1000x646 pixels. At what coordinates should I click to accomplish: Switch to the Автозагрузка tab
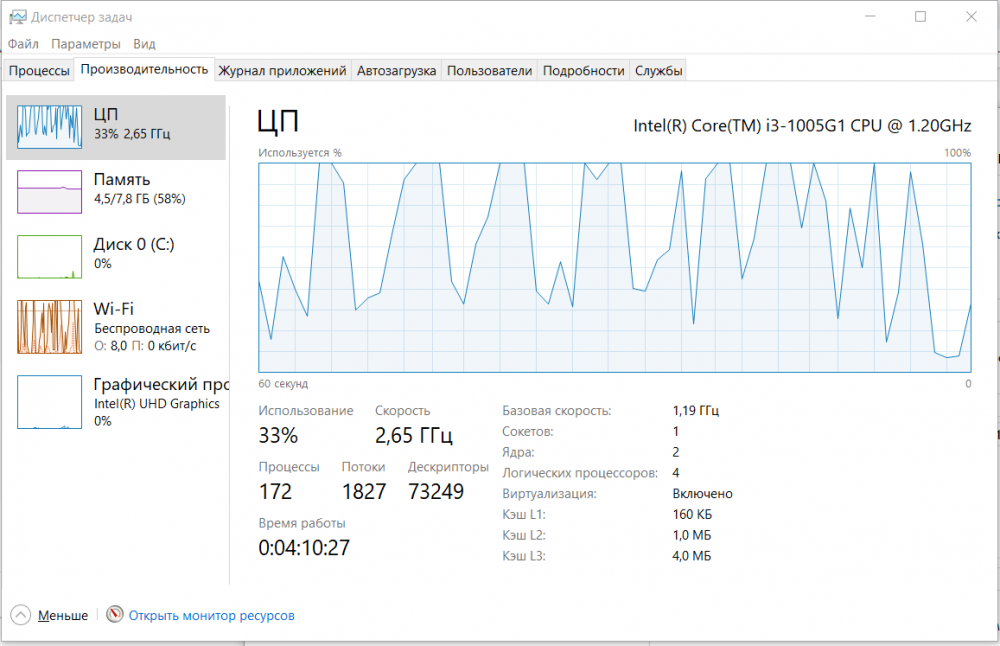coord(396,71)
